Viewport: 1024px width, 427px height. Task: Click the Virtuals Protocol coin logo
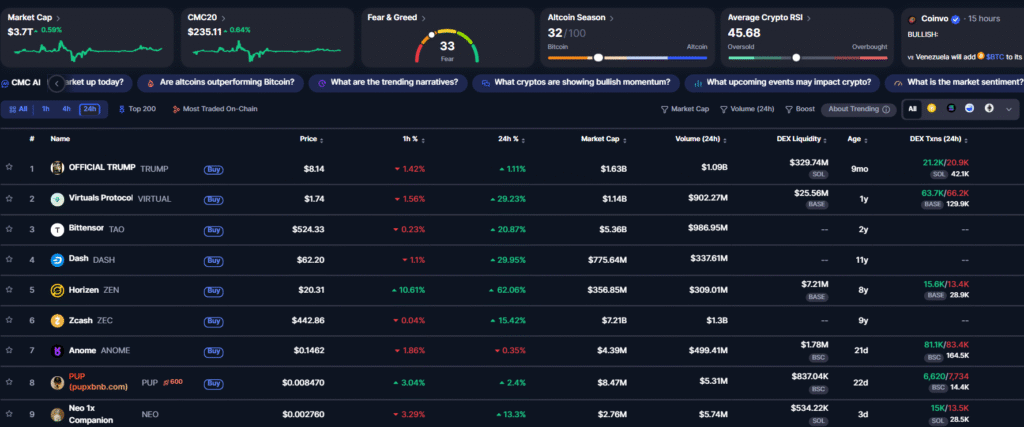57,199
